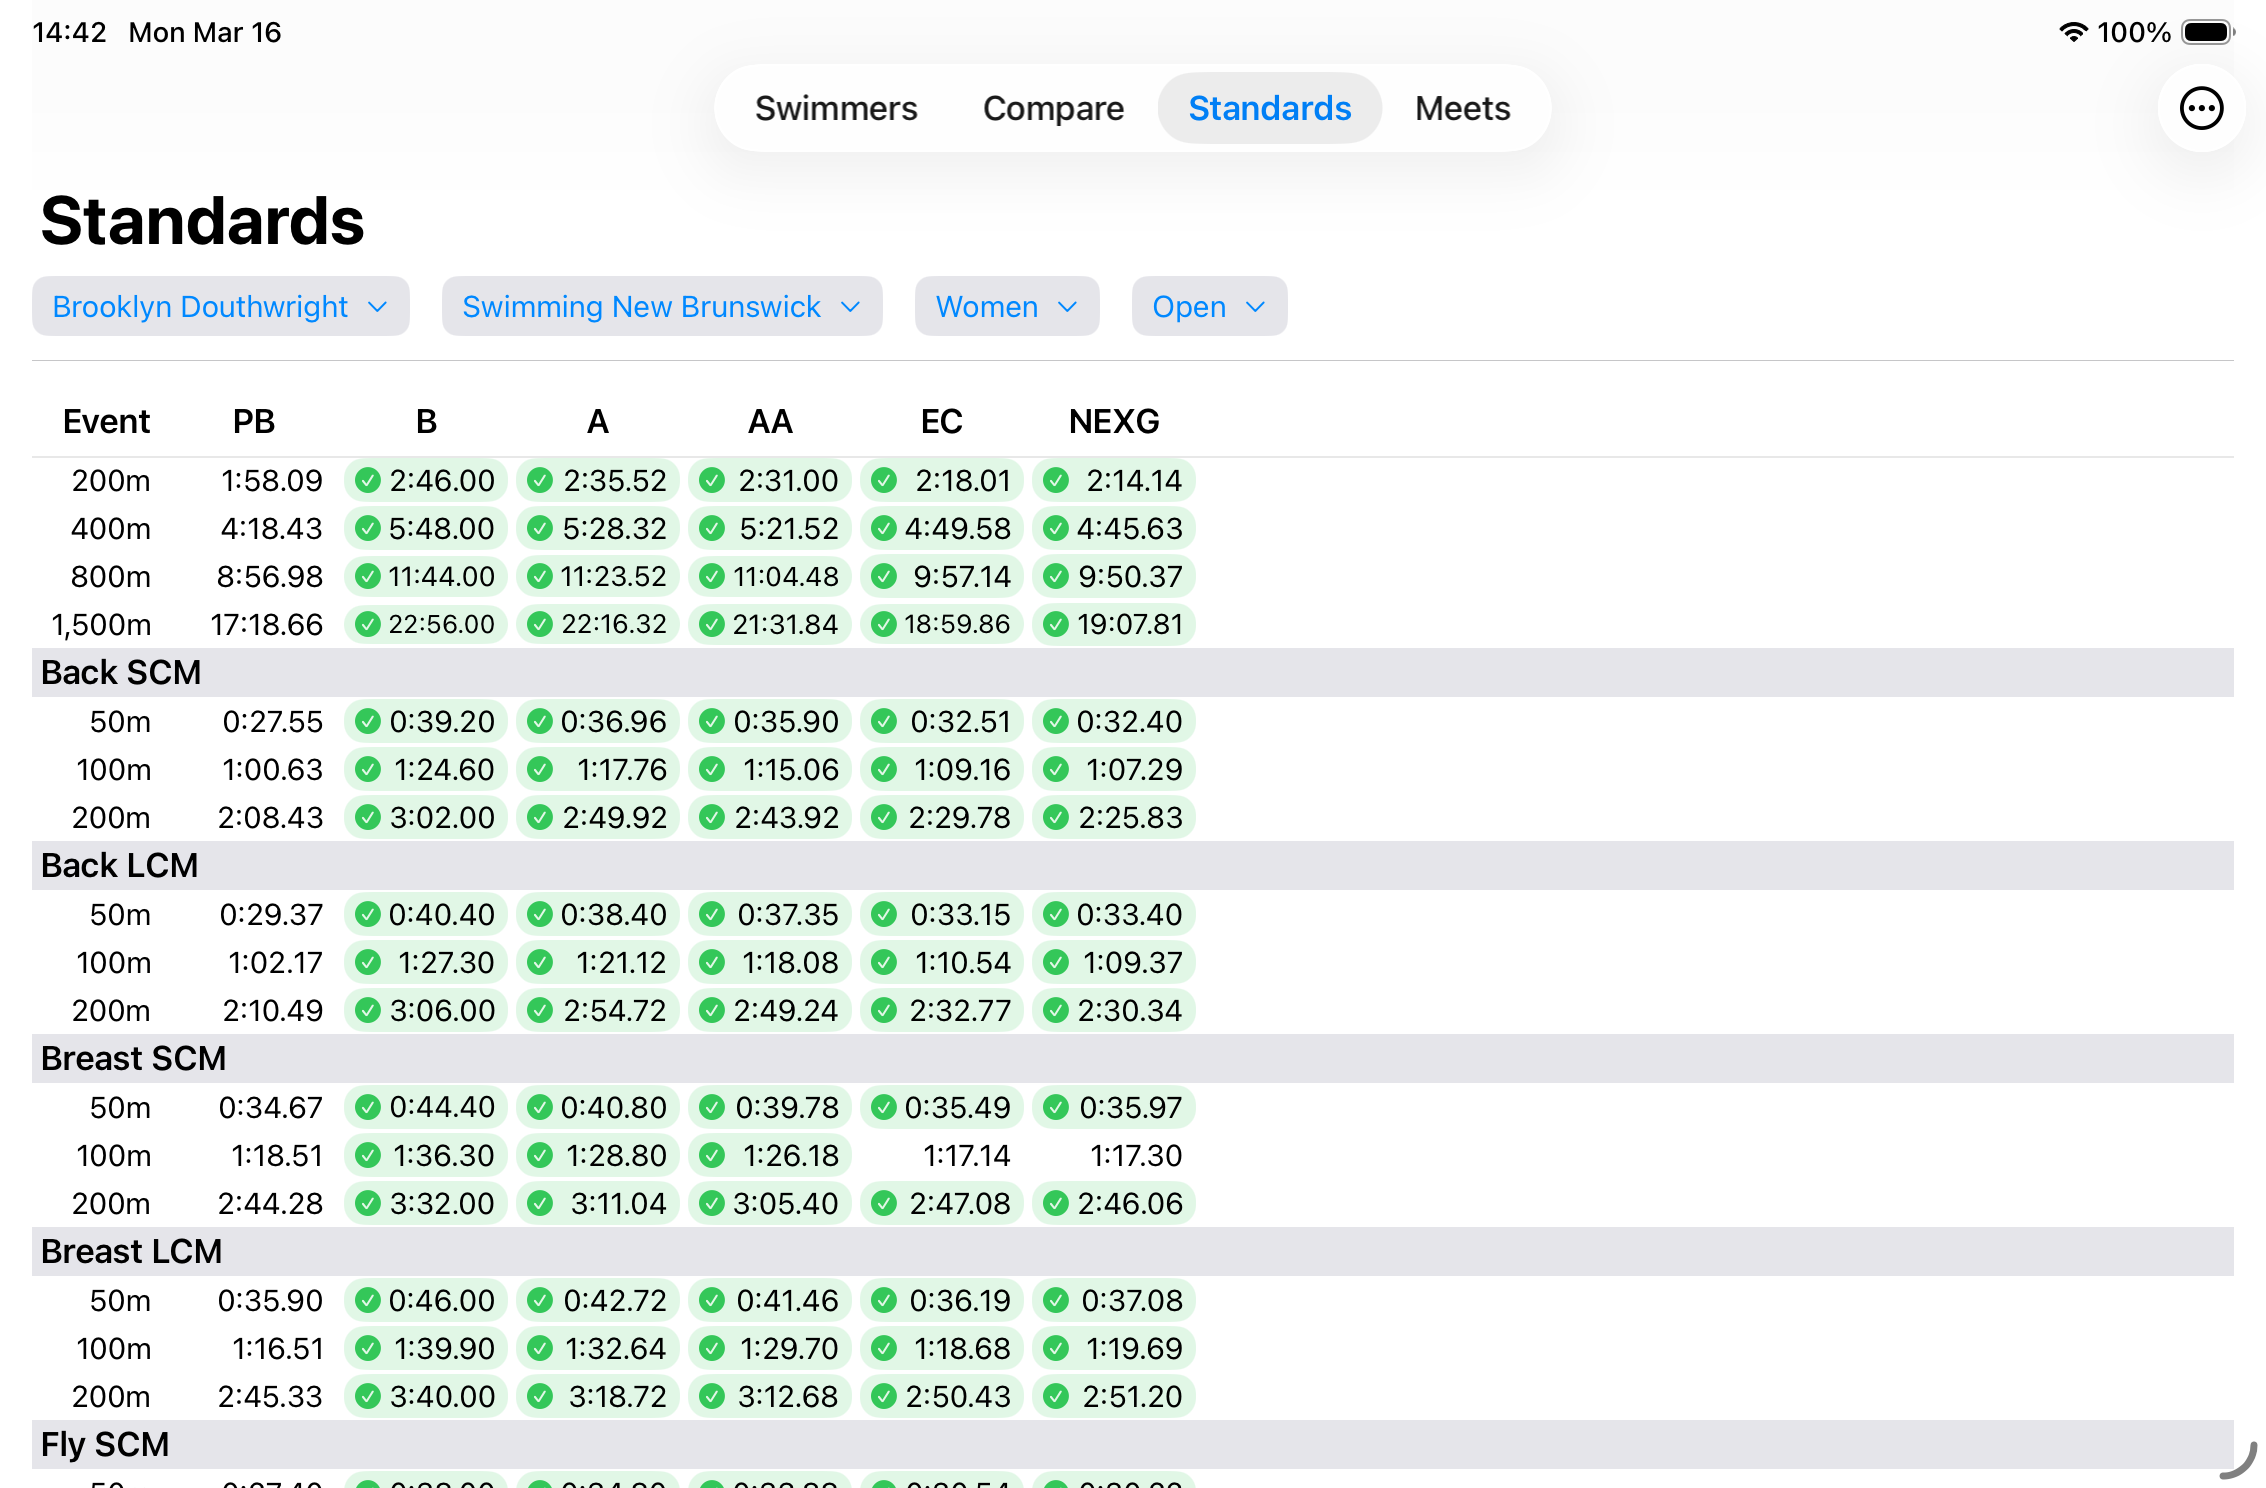
Task: Click the NEXG column header
Action: (x=1114, y=421)
